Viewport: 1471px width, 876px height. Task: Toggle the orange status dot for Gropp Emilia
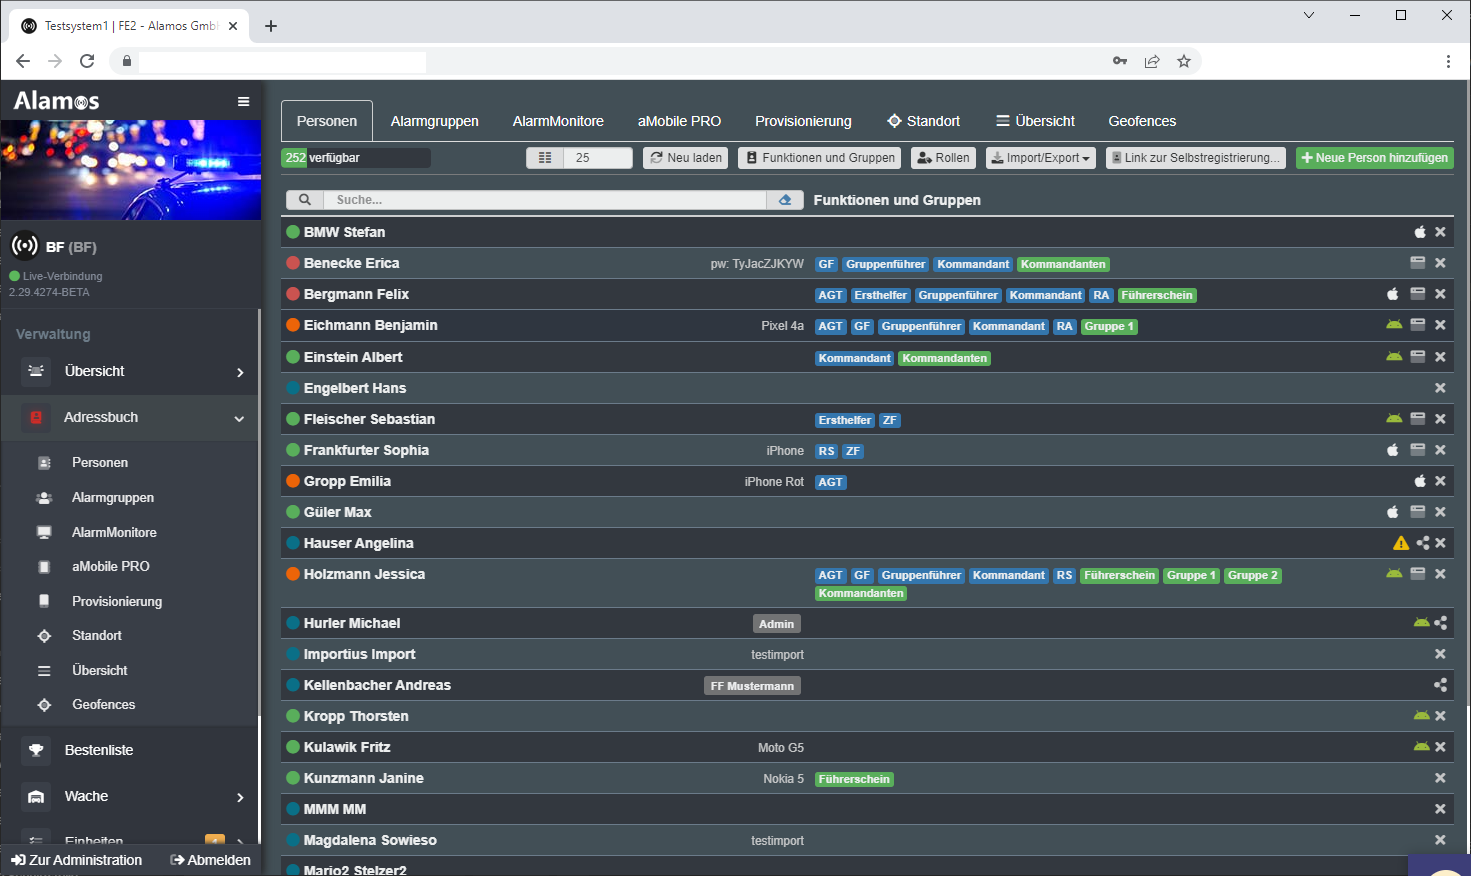(x=293, y=481)
